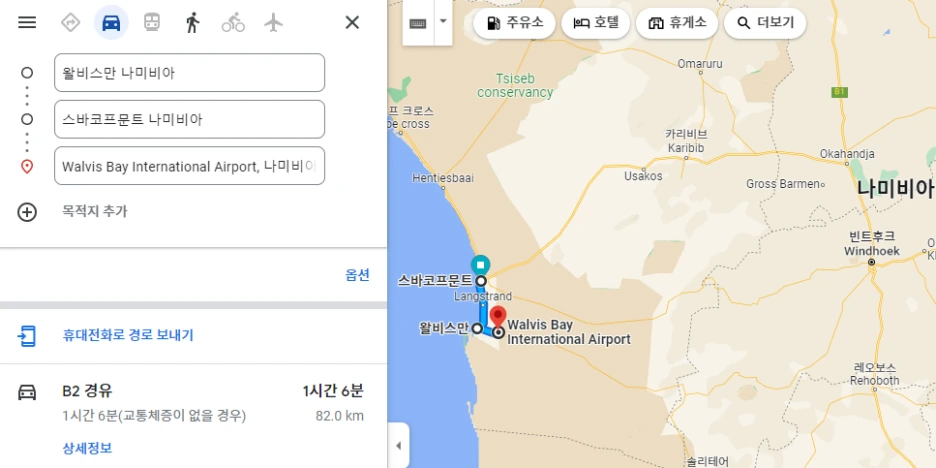Send route to phone link

(x=128, y=335)
